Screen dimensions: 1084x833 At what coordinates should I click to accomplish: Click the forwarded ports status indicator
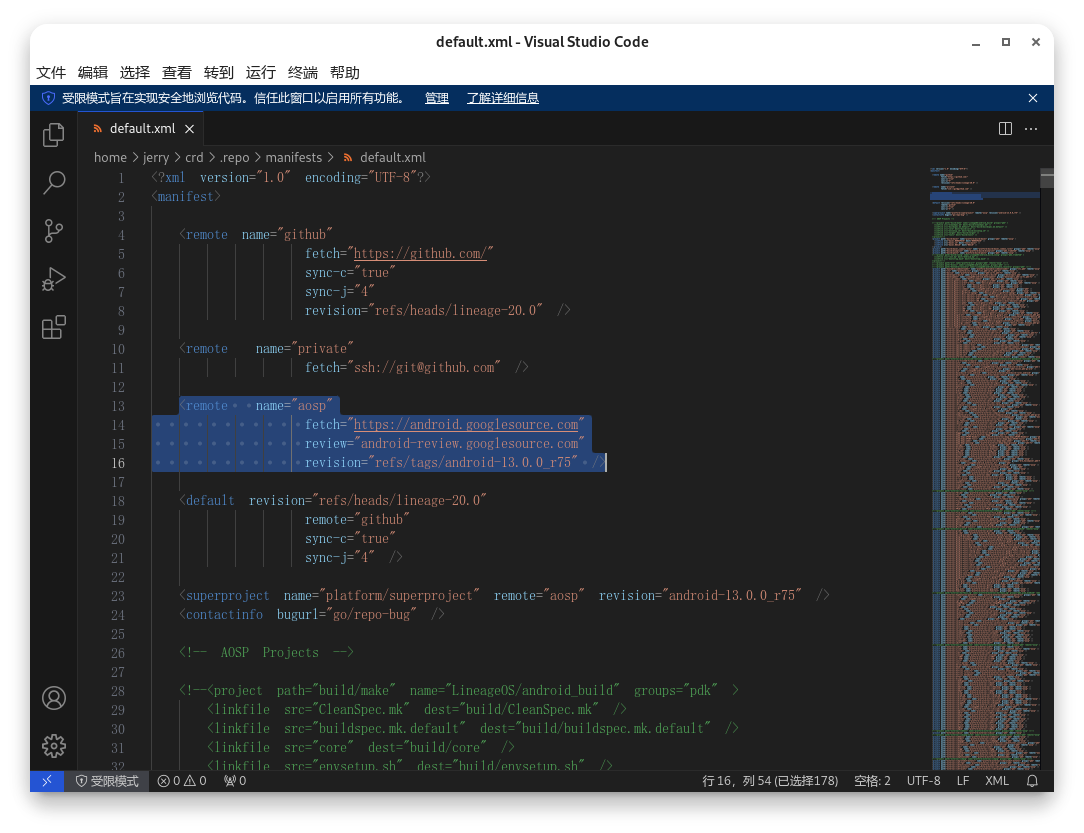coord(235,781)
